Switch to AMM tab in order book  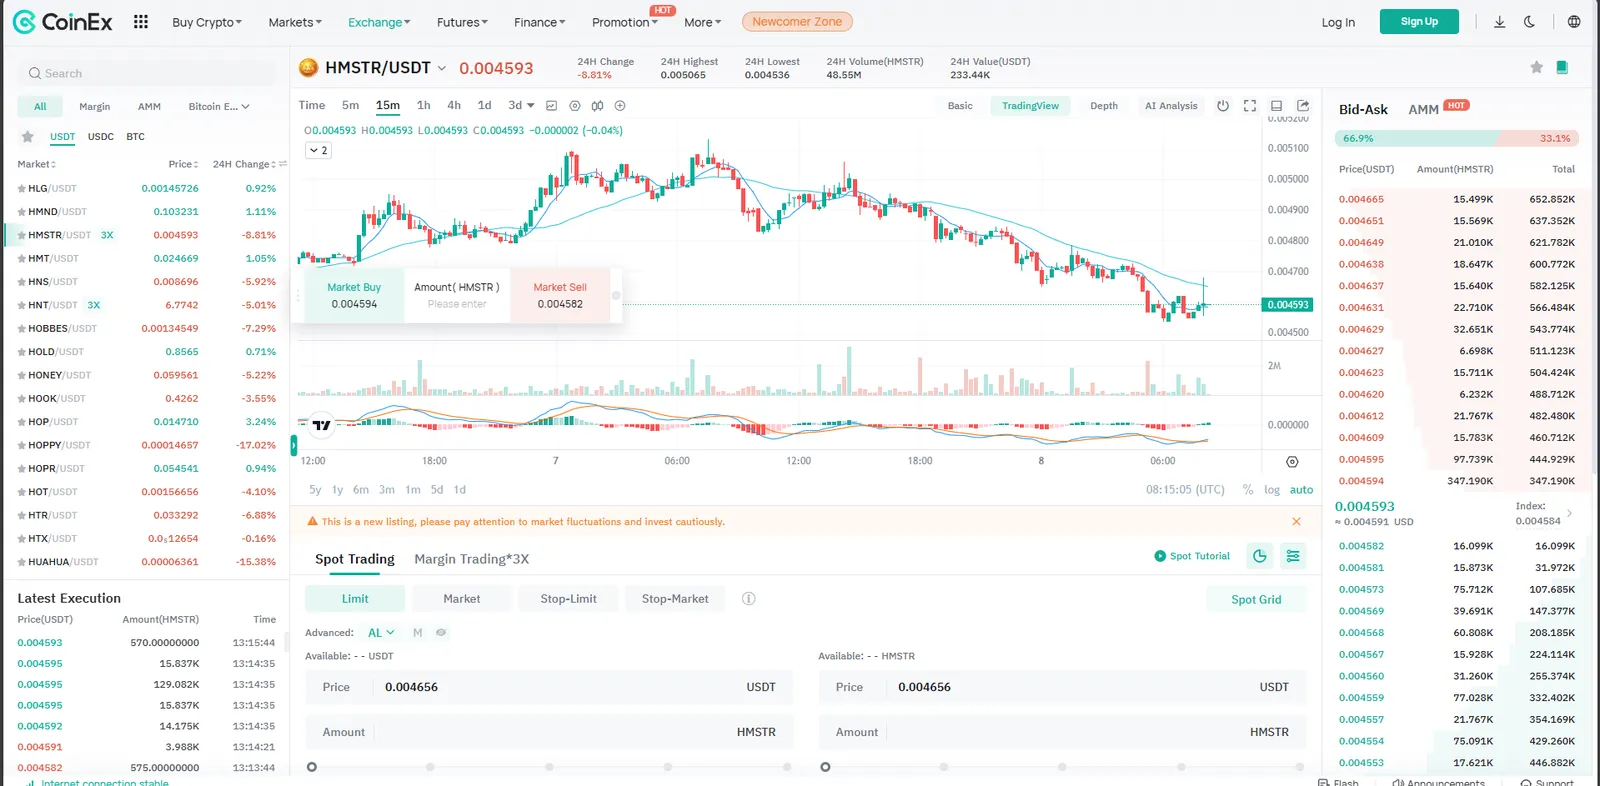click(1423, 109)
